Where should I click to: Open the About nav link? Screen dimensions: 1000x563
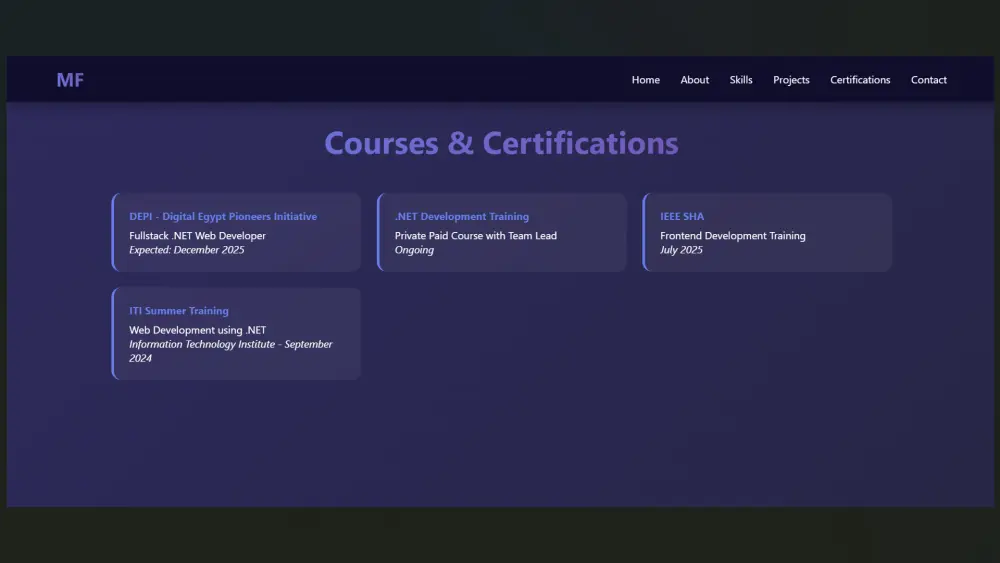tap(695, 80)
